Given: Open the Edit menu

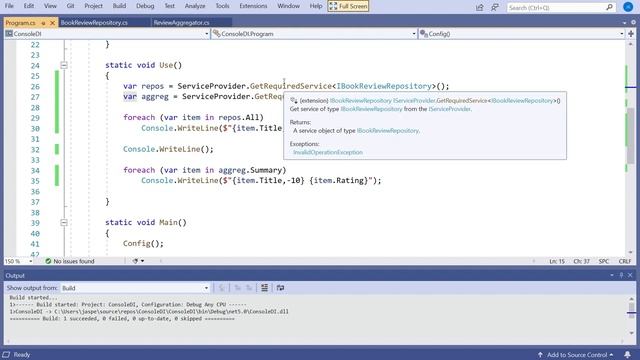Looking at the screenshot, I should [29, 6].
